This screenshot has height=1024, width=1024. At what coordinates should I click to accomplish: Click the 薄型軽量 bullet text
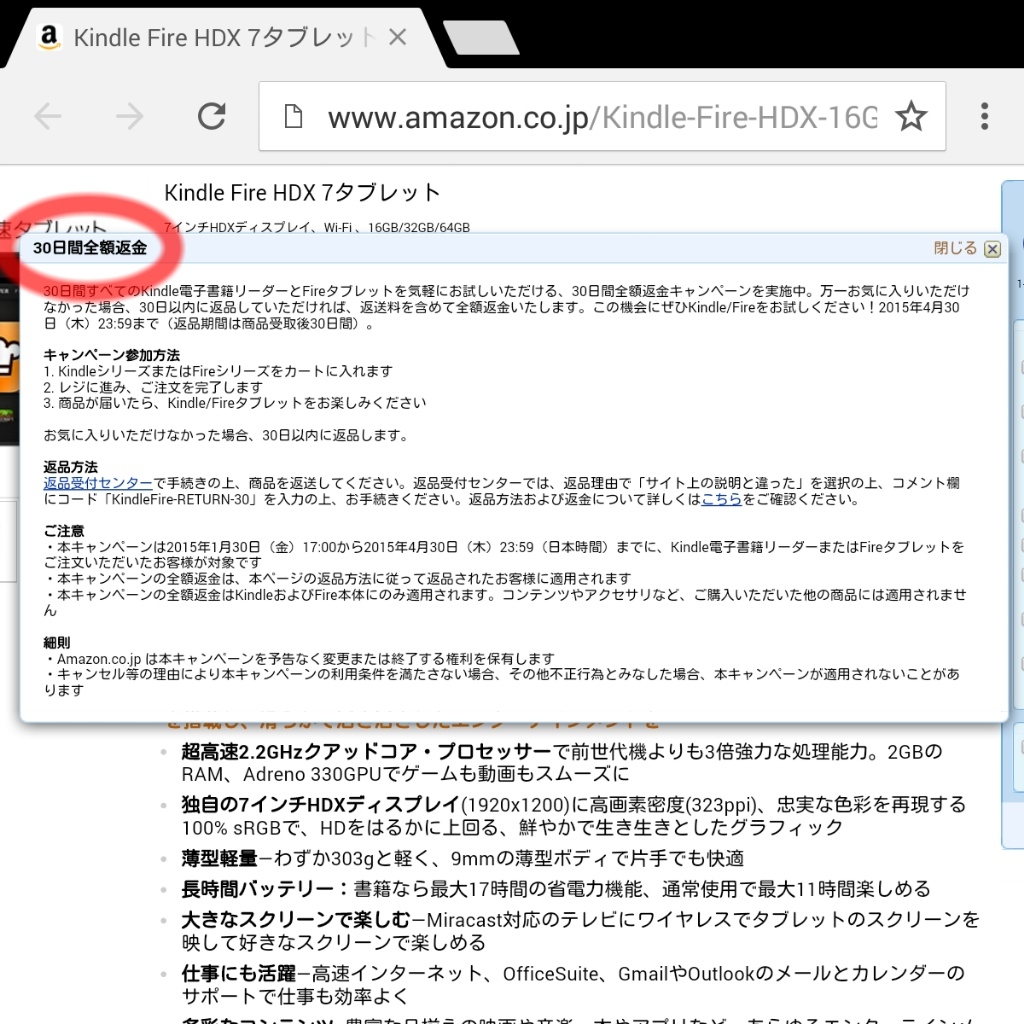pos(462,858)
